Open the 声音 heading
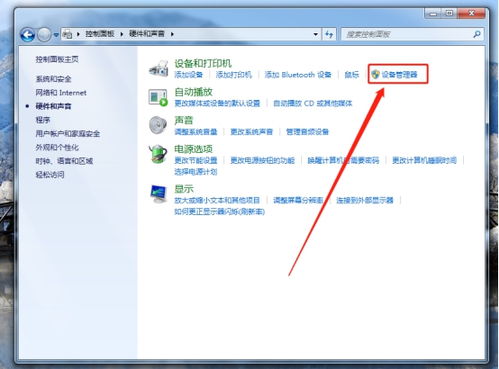The width and height of the screenshot is (499, 369). pyautogui.click(x=184, y=120)
